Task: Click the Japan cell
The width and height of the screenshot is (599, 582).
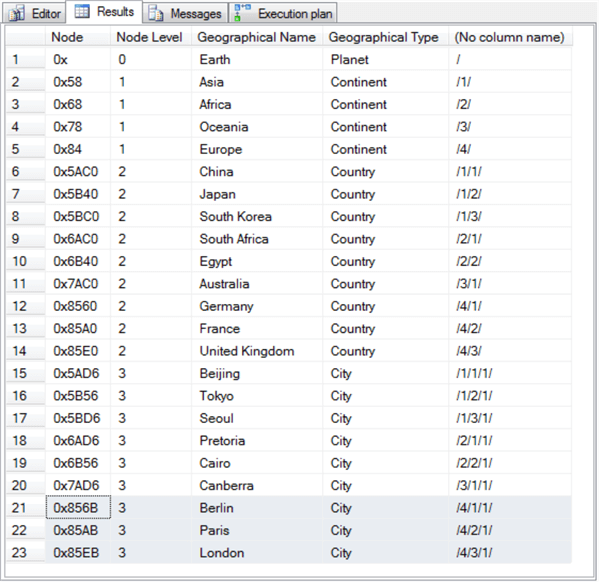Action: [x=257, y=194]
